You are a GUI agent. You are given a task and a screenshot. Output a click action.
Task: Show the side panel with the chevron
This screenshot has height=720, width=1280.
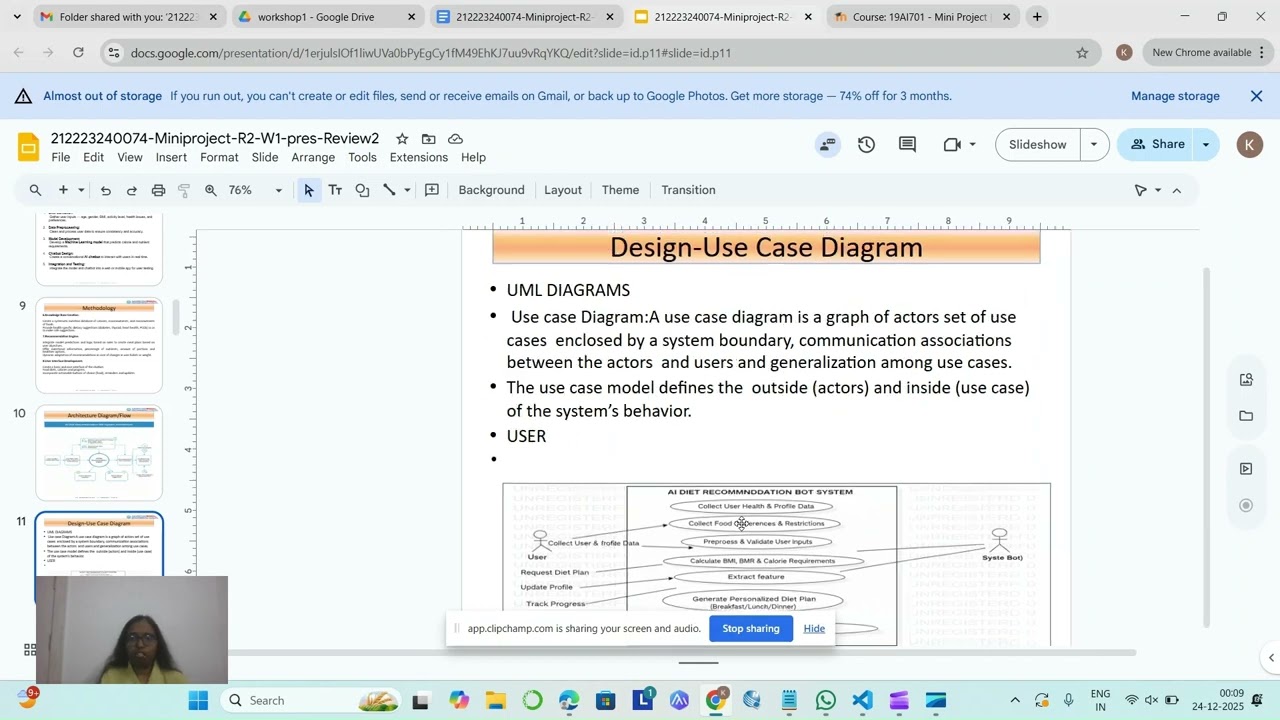pyautogui.click(x=1271, y=658)
